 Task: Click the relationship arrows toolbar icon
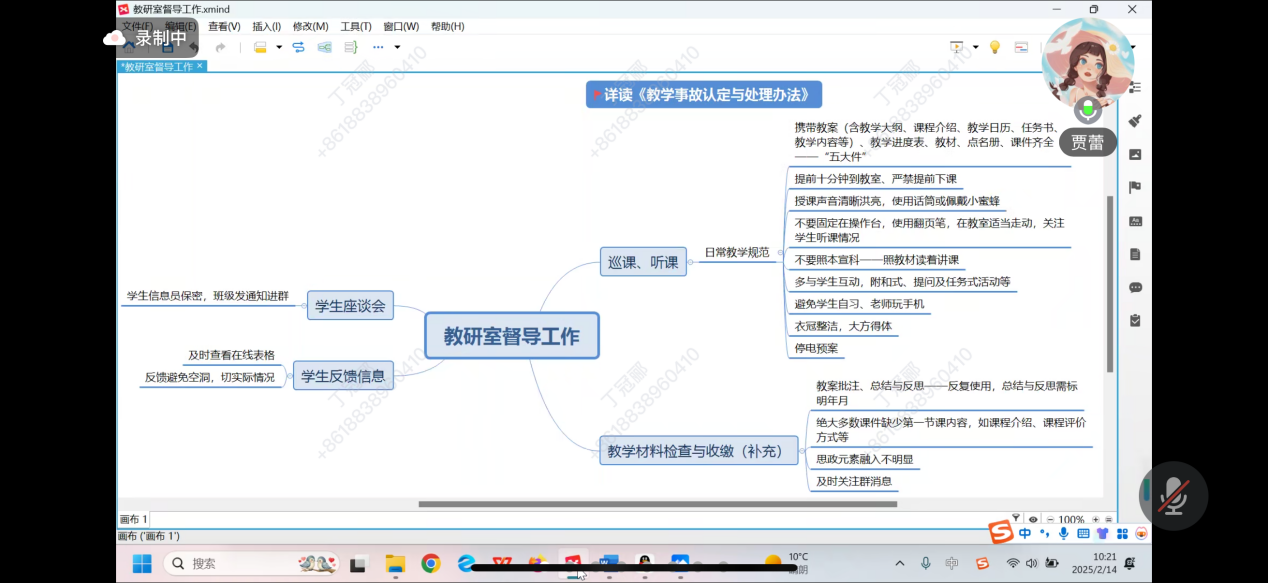pyautogui.click(x=298, y=47)
